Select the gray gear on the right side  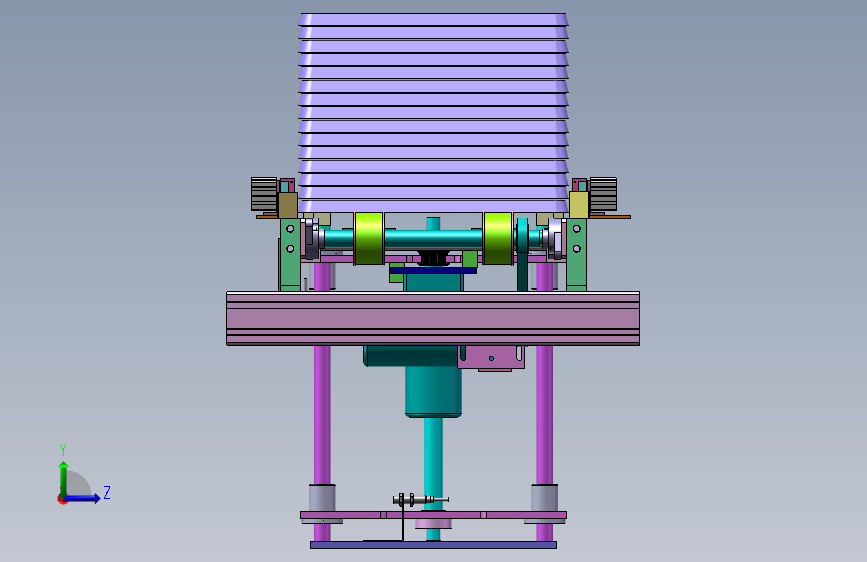603,194
